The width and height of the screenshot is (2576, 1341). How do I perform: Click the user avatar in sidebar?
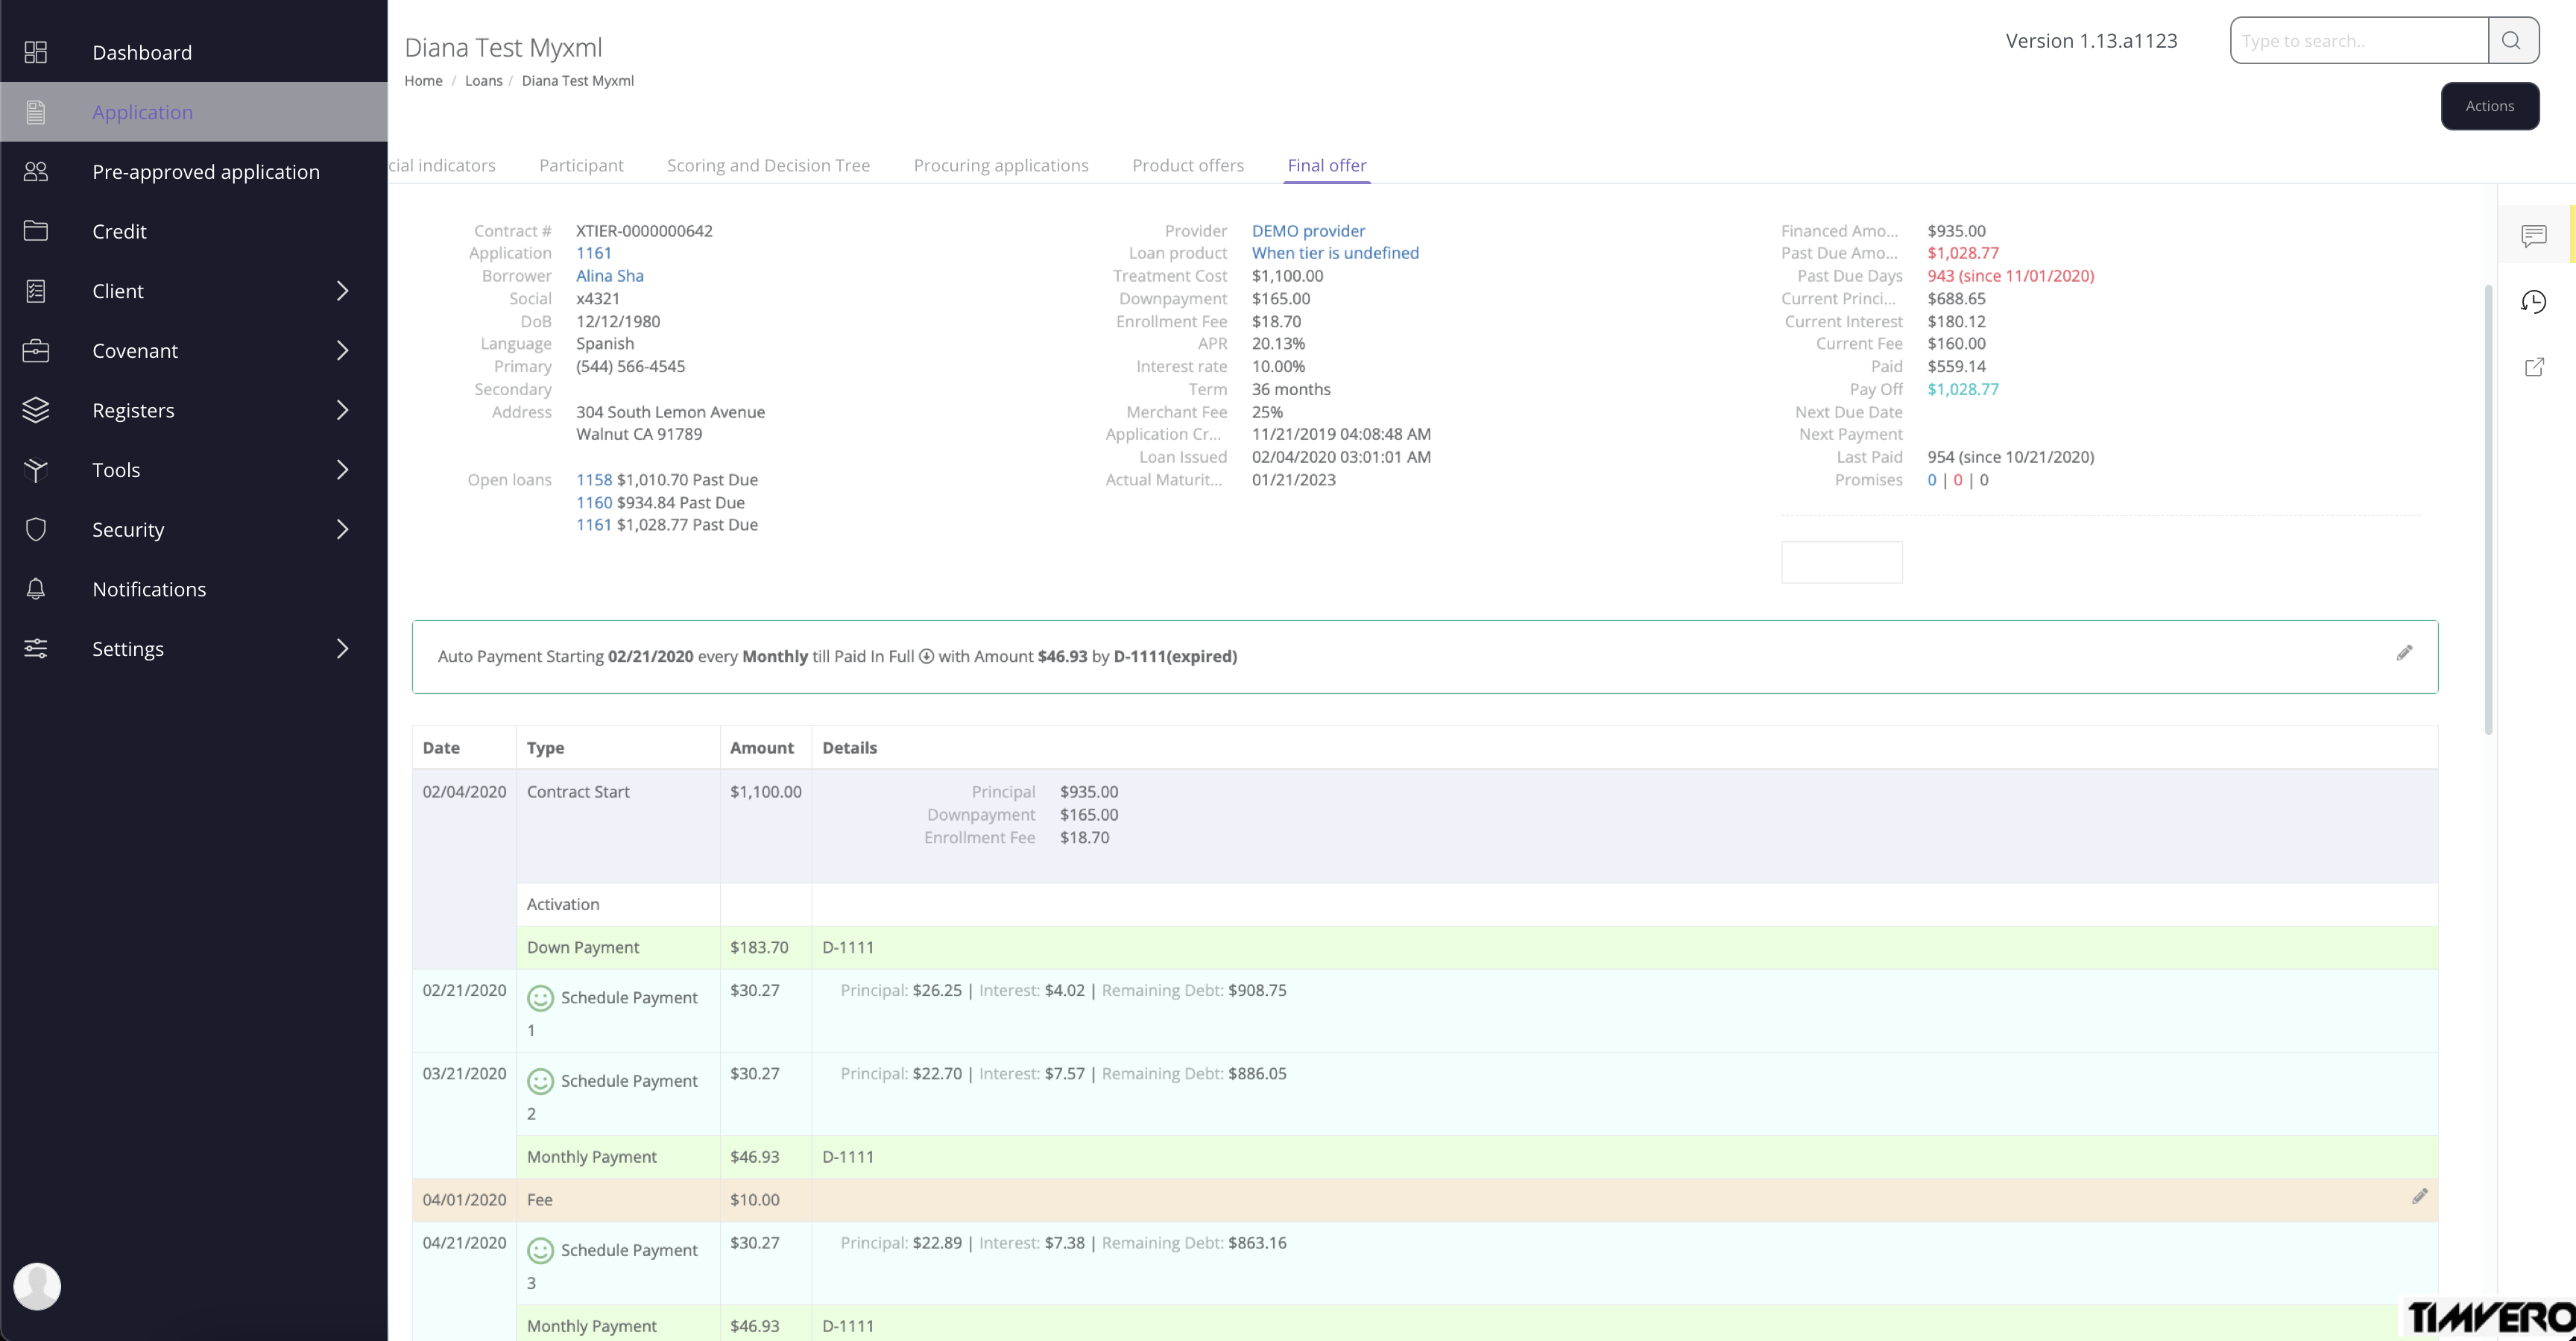coord(37,1286)
